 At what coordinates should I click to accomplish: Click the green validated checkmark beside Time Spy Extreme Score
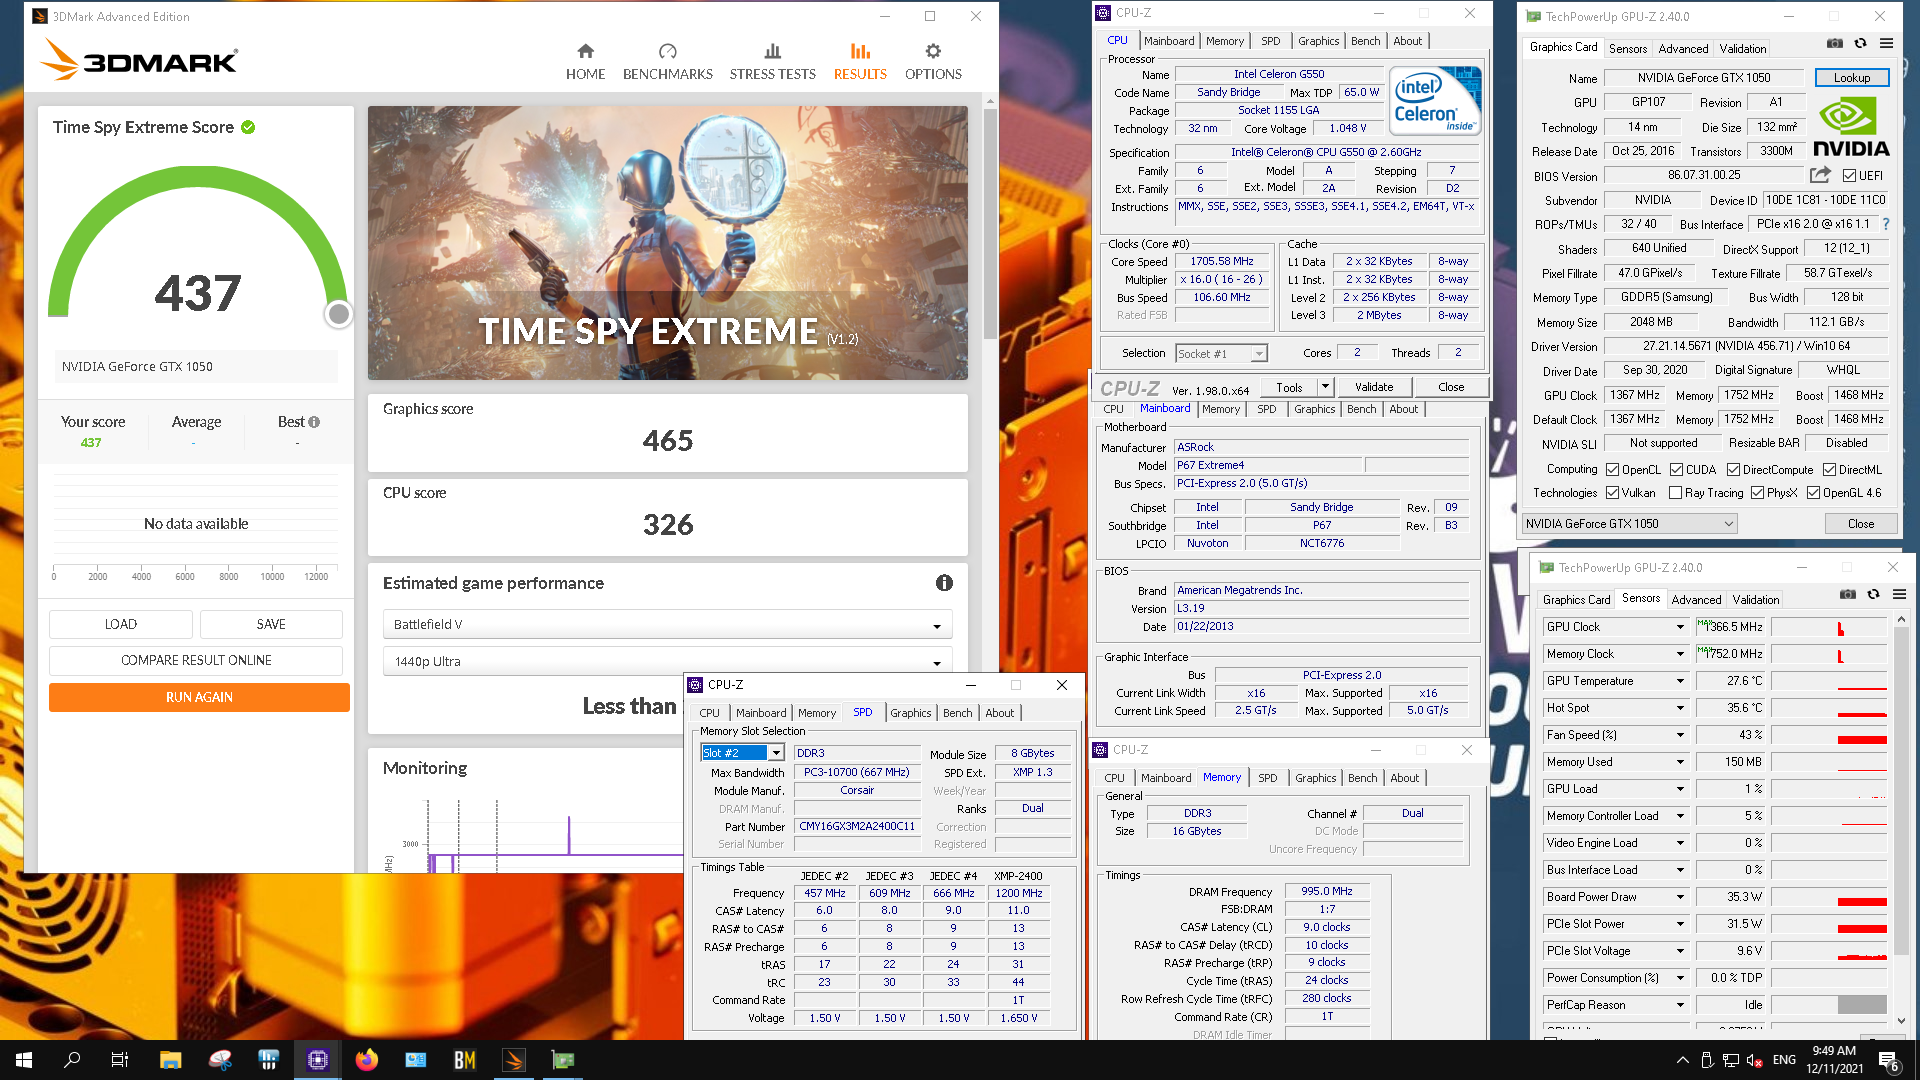(x=248, y=127)
